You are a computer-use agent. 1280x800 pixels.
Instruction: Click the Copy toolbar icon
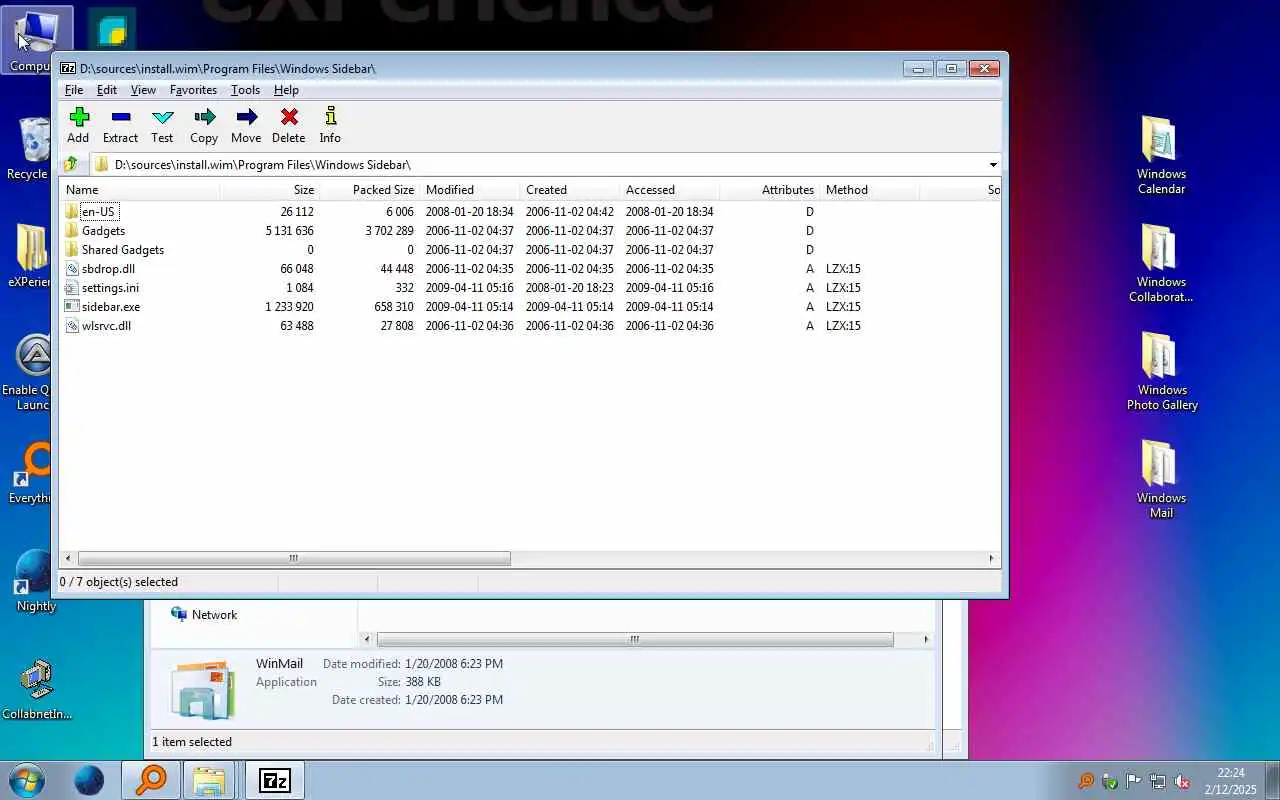tap(205, 117)
